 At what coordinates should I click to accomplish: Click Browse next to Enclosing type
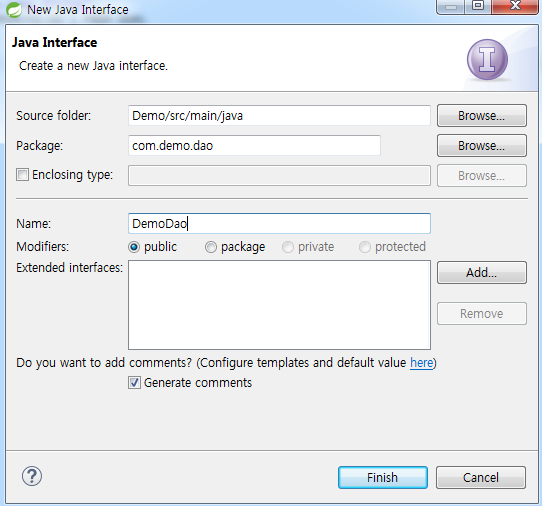[482, 176]
